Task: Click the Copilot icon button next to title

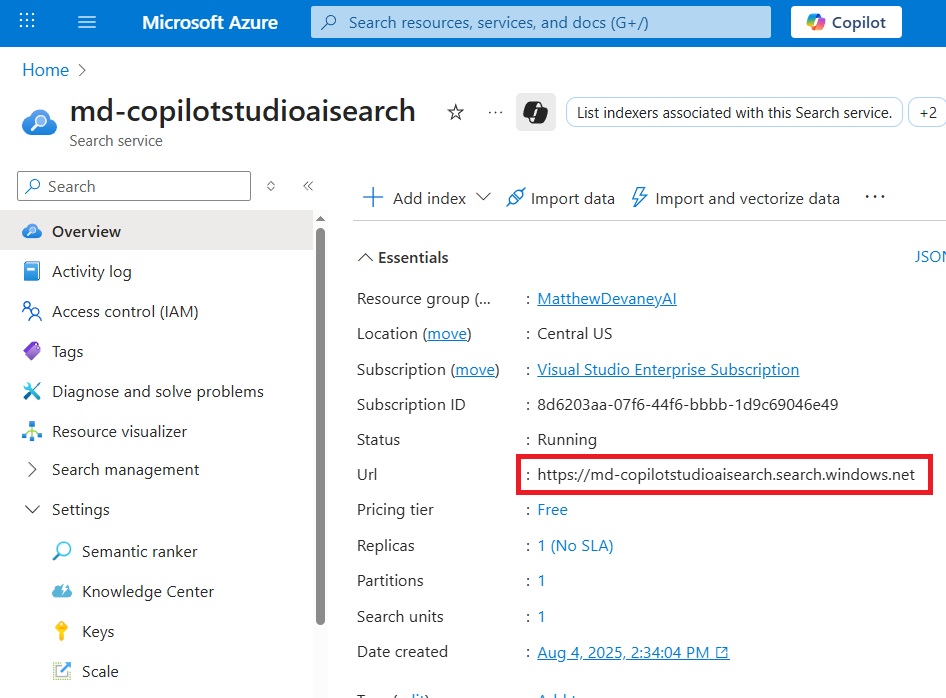Action: click(x=536, y=112)
